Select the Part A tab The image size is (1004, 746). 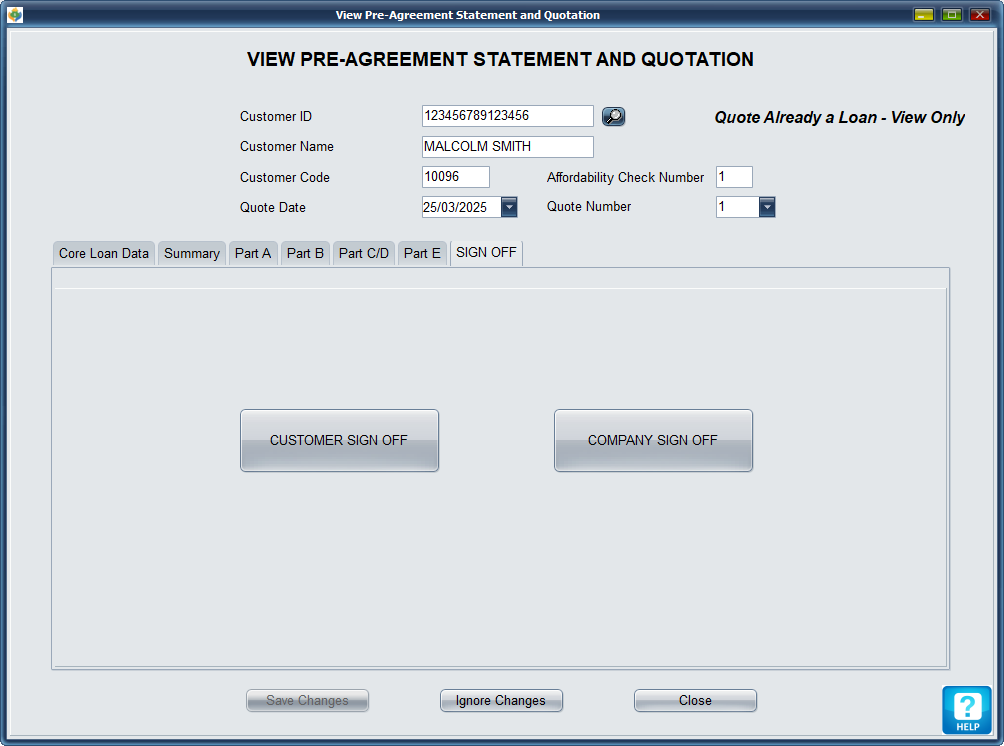[253, 253]
